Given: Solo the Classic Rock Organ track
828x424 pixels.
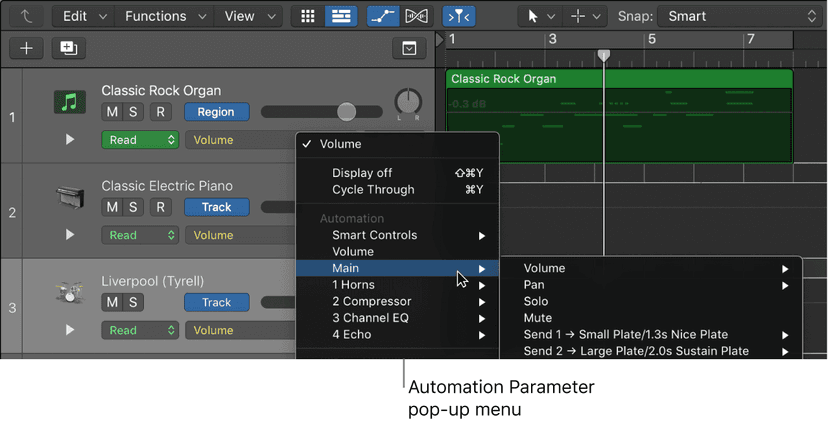Looking at the screenshot, I should tap(133, 112).
